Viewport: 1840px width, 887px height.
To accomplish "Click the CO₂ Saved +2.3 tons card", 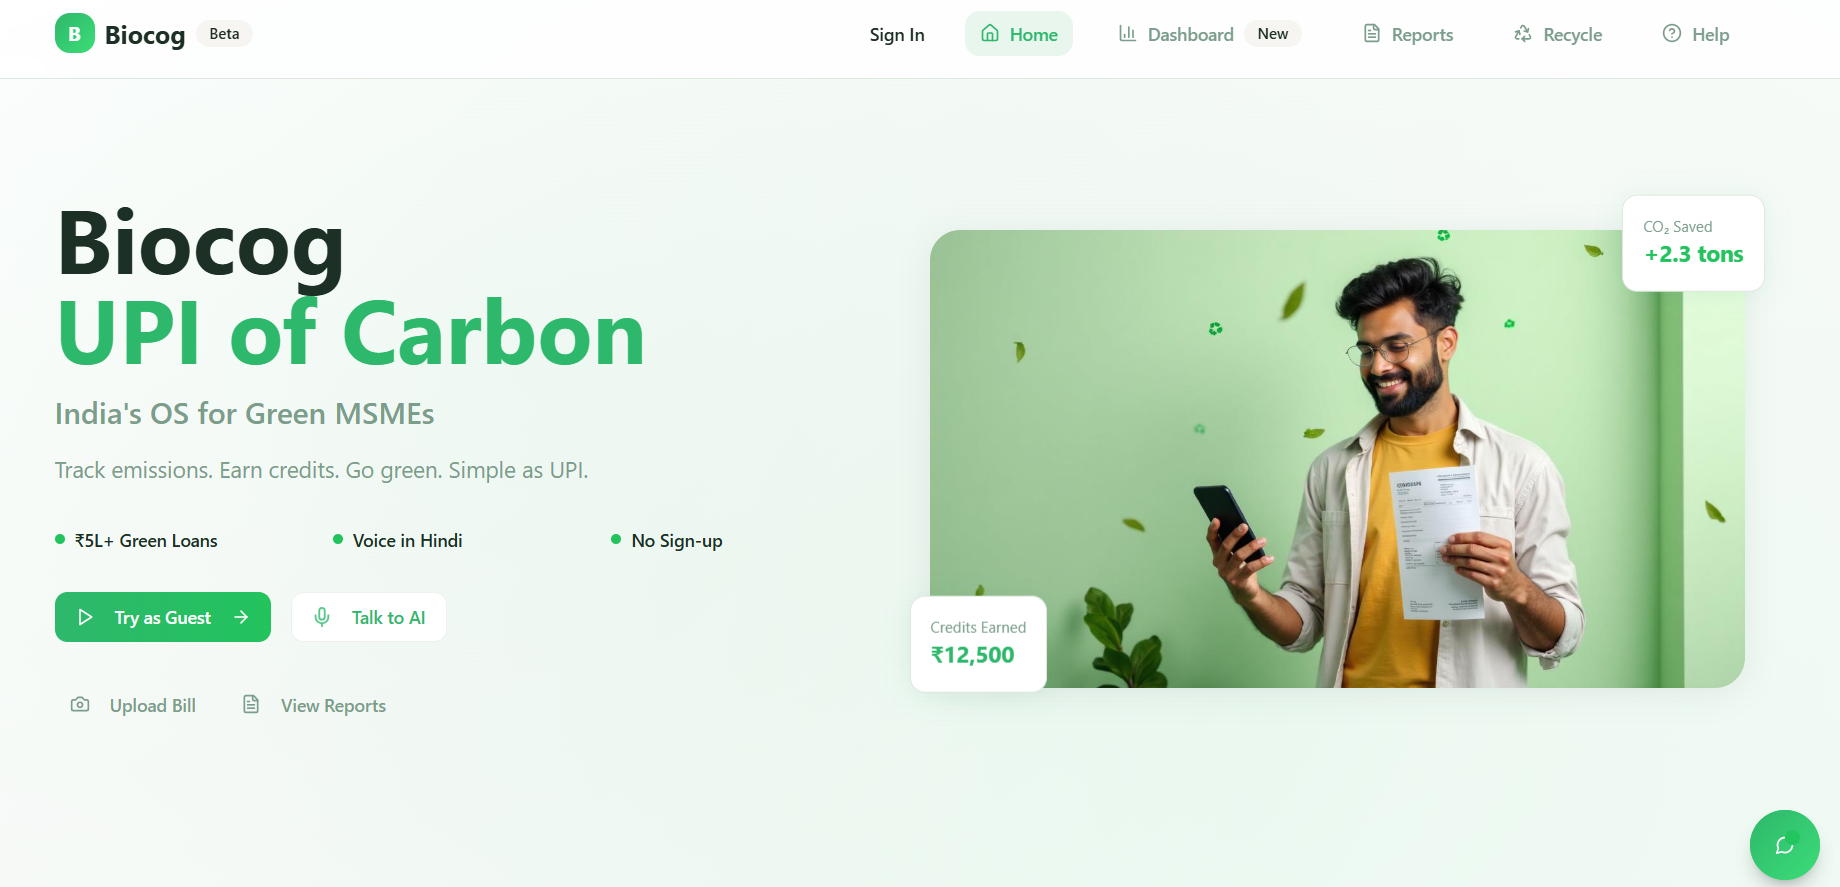I will (x=1693, y=243).
